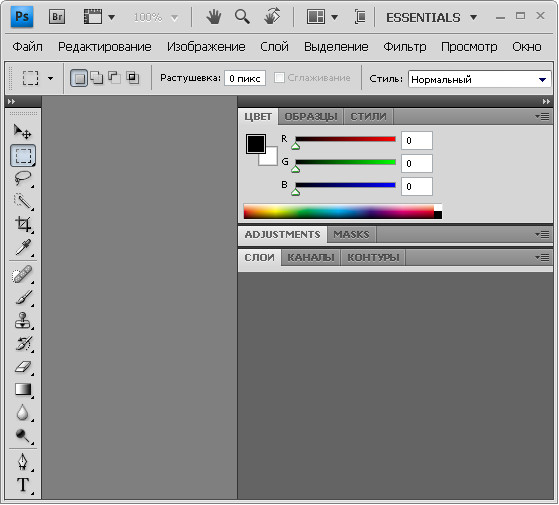The image size is (559, 505).
Task: Choose the Eyedropper tool
Action: (23, 247)
